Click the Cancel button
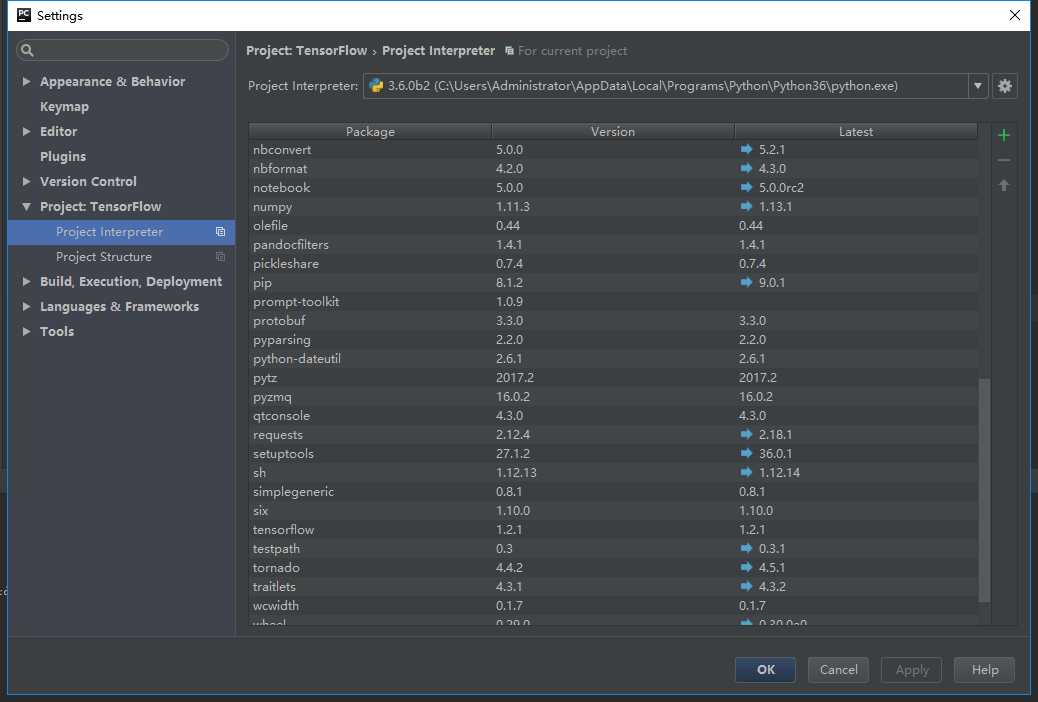The image size is (1038, 702). (x=838, y=670)
